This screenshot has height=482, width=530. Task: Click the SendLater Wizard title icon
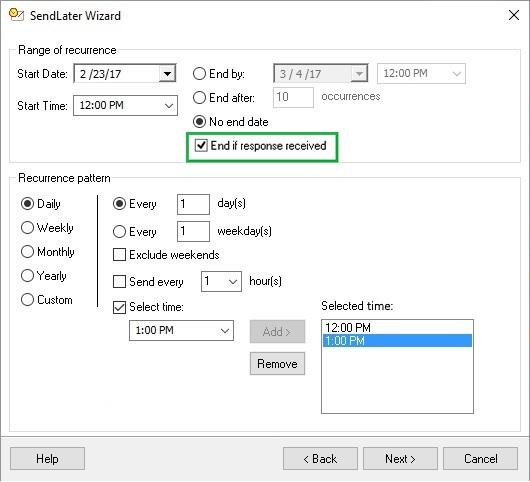[16, 15]
